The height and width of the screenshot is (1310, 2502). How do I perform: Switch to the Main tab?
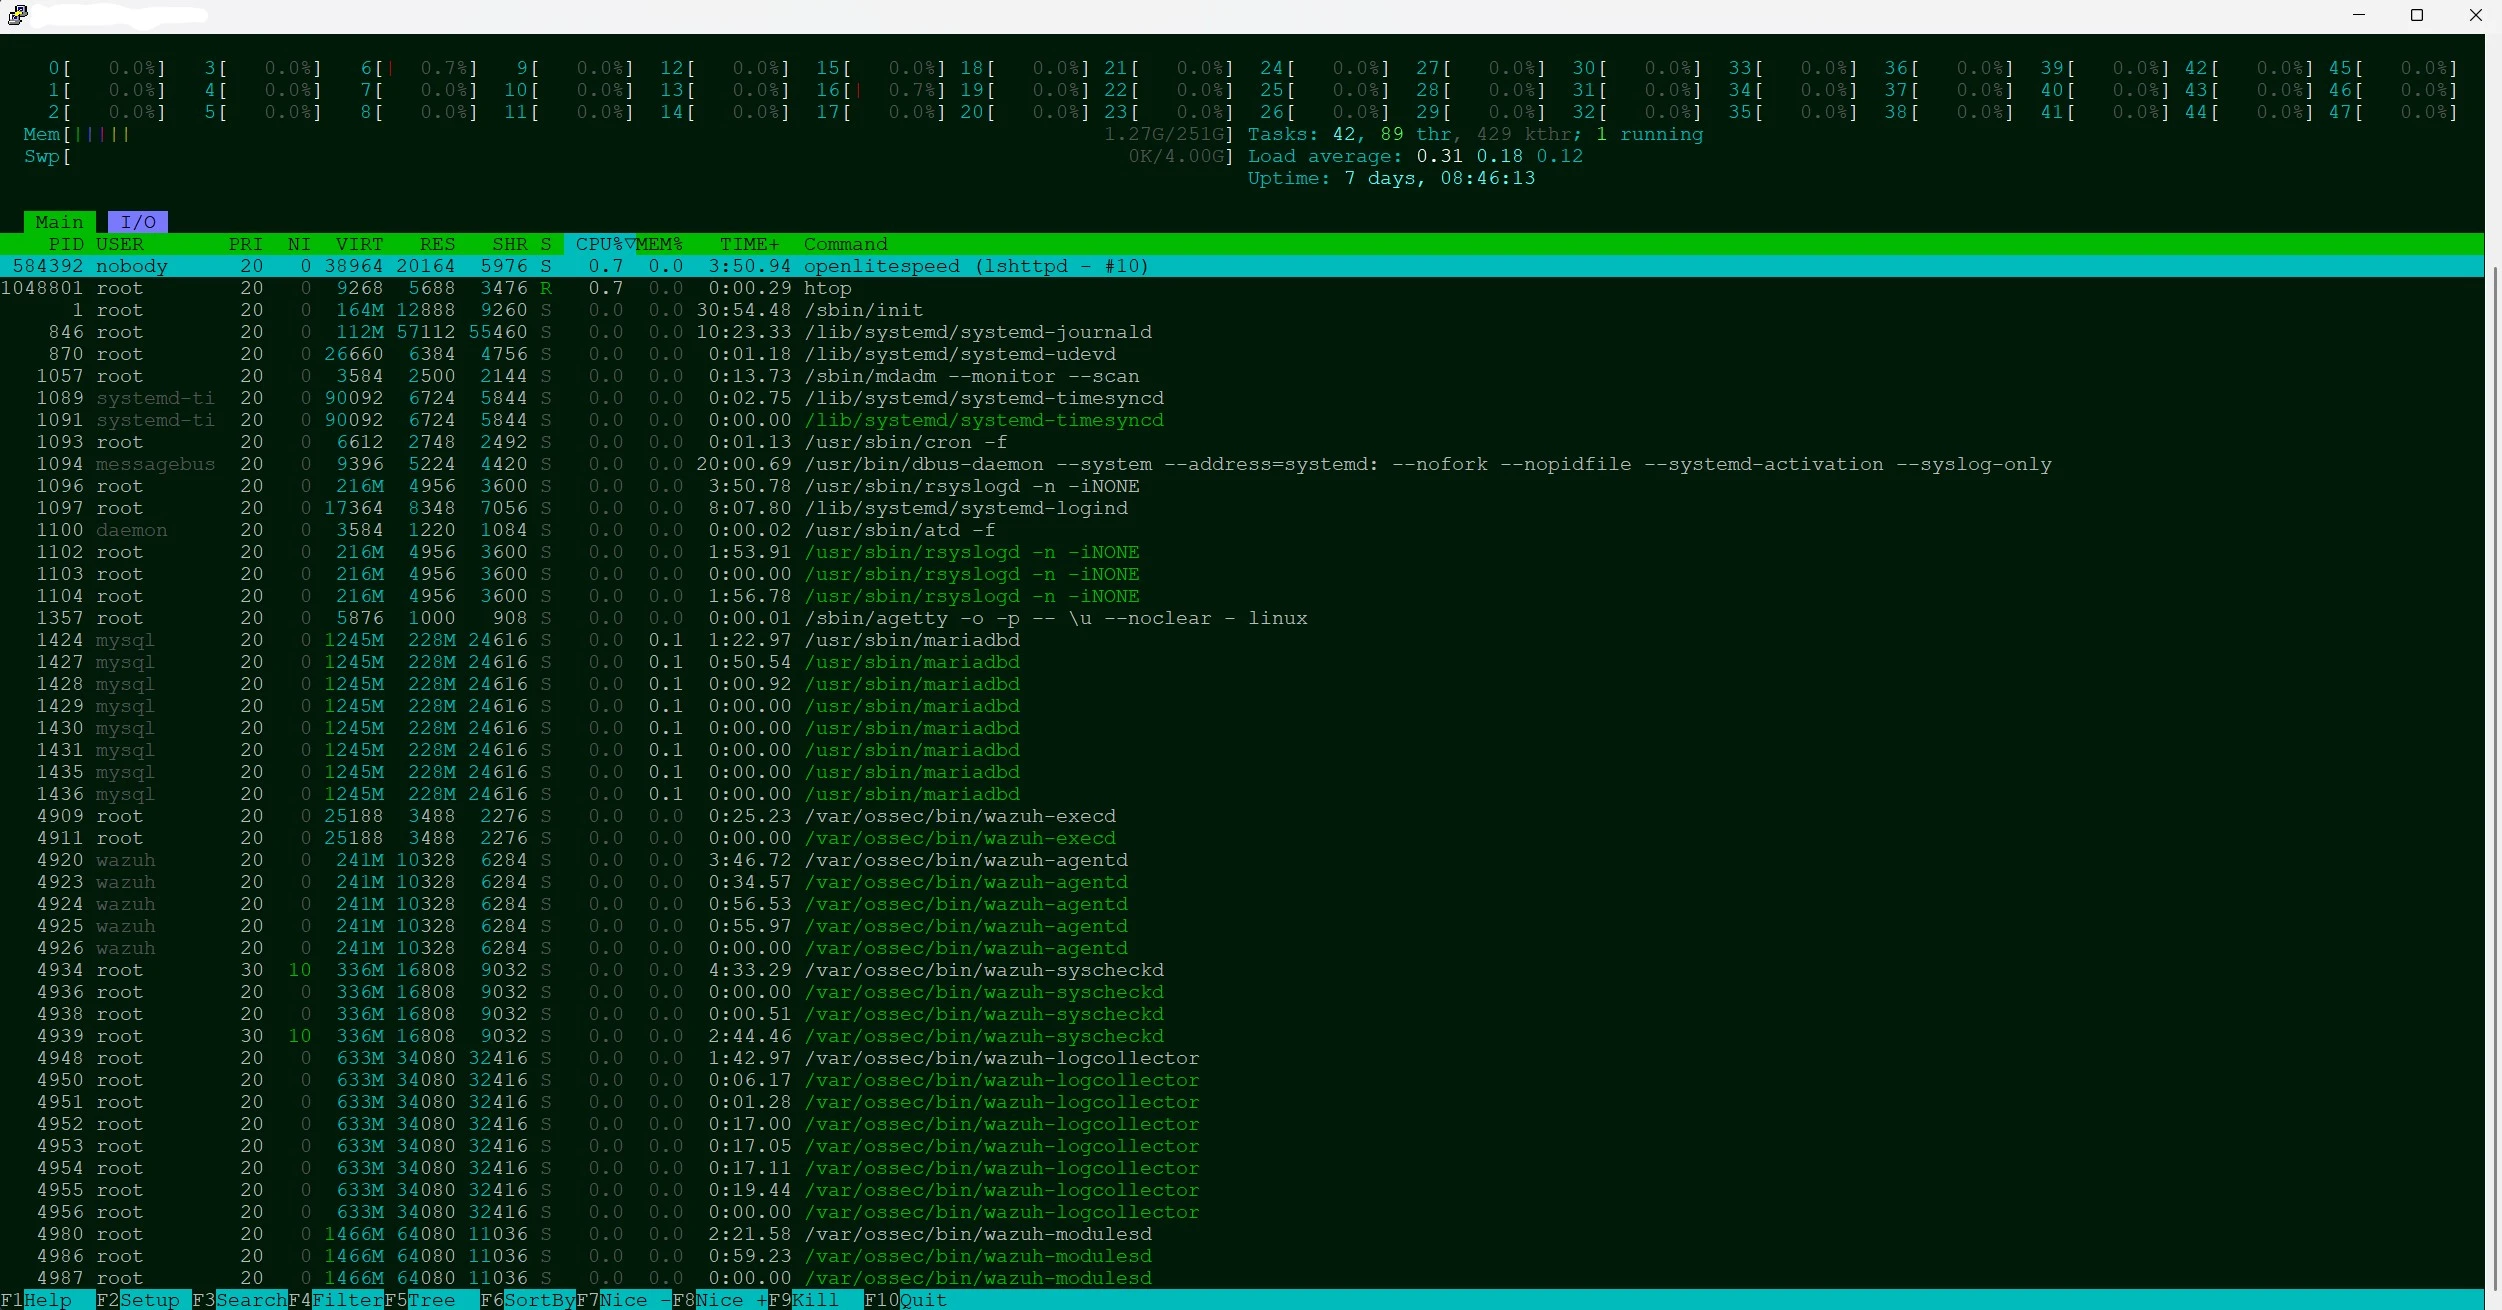click(x=60, y=222)
